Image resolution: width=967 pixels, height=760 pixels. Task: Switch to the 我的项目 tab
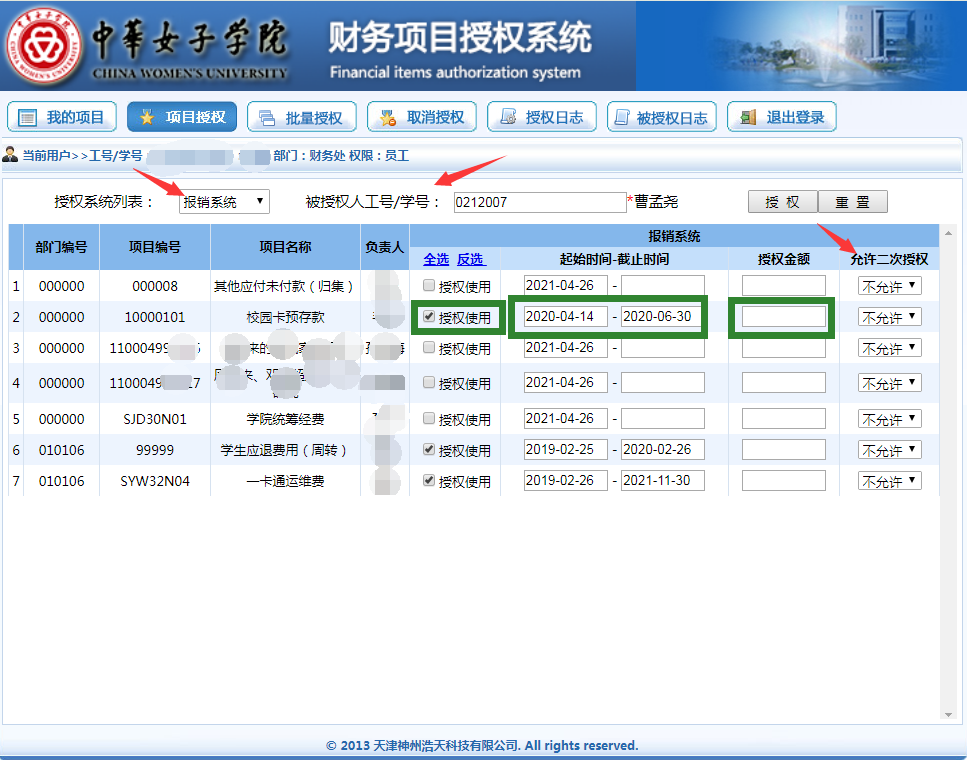coord(61,116)
